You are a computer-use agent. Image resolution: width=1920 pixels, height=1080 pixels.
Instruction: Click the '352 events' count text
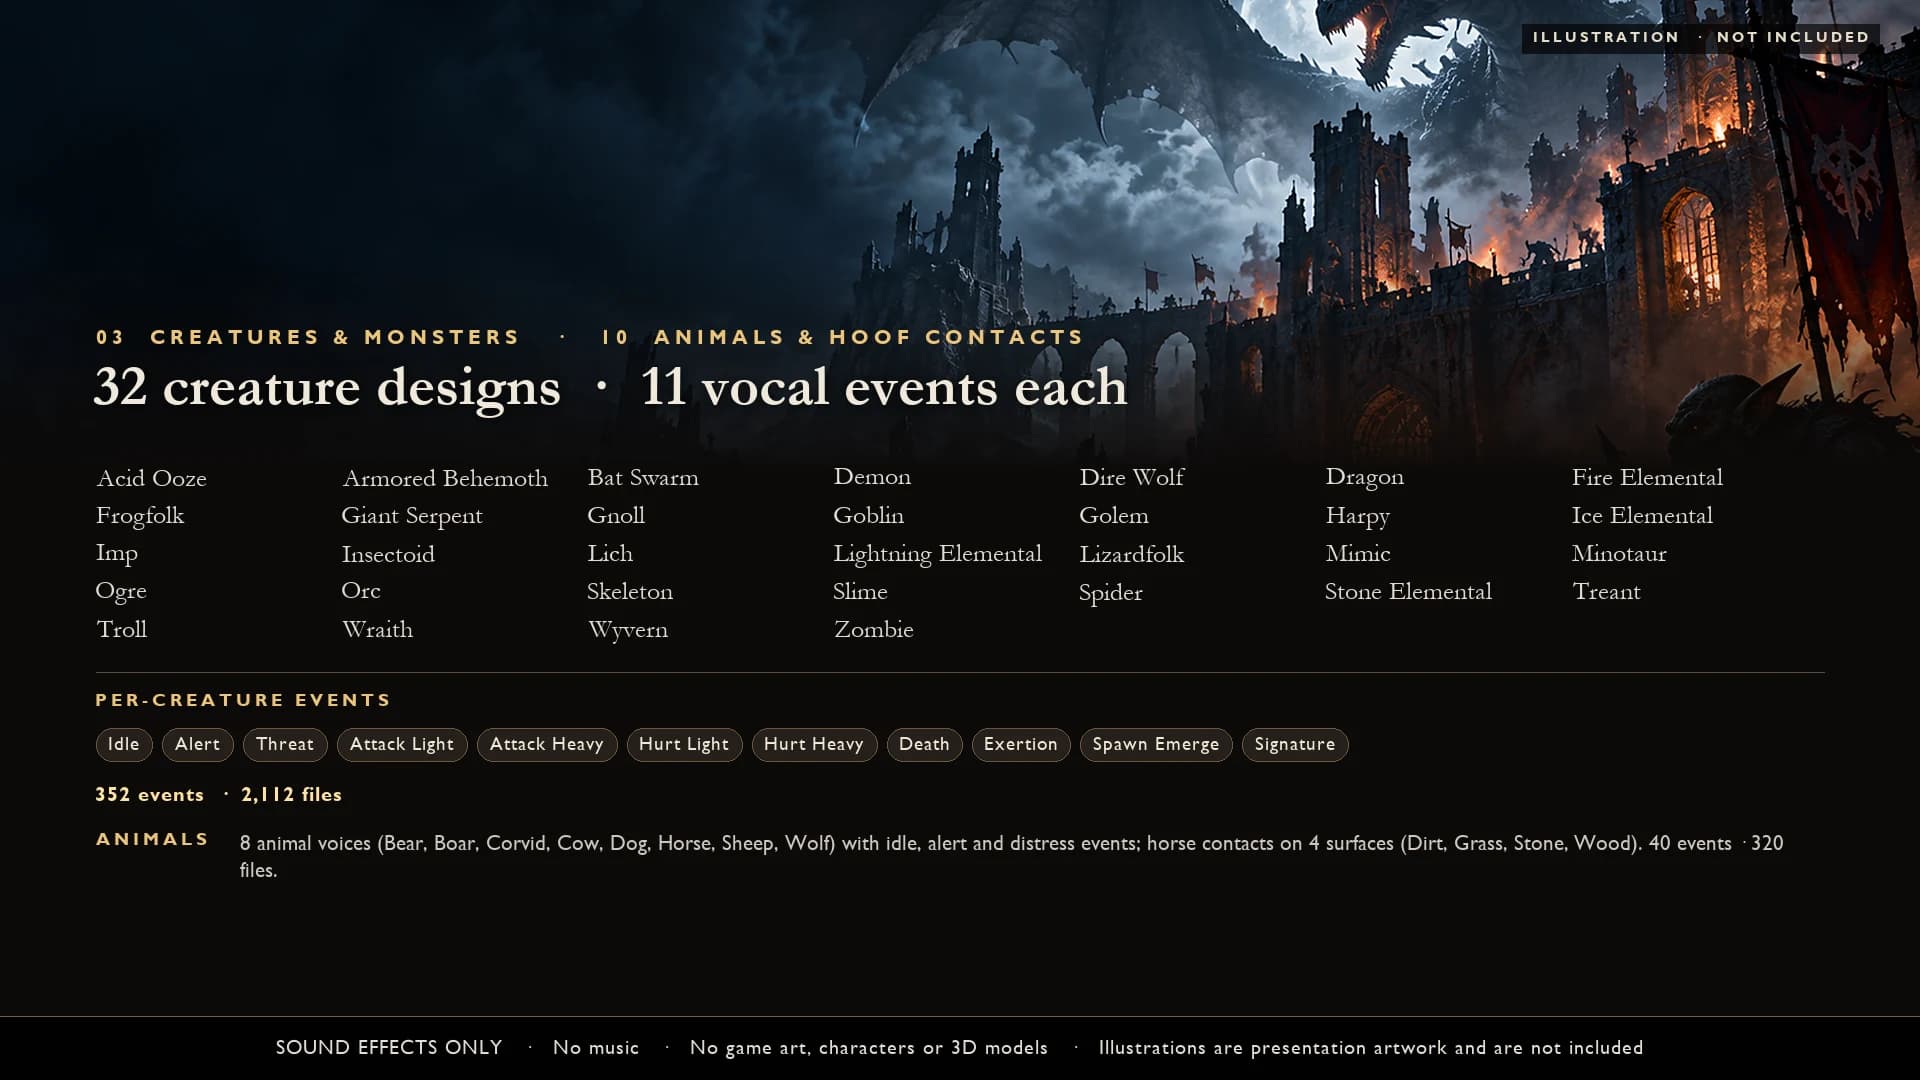pyautogui.click(x=150, y=795)
